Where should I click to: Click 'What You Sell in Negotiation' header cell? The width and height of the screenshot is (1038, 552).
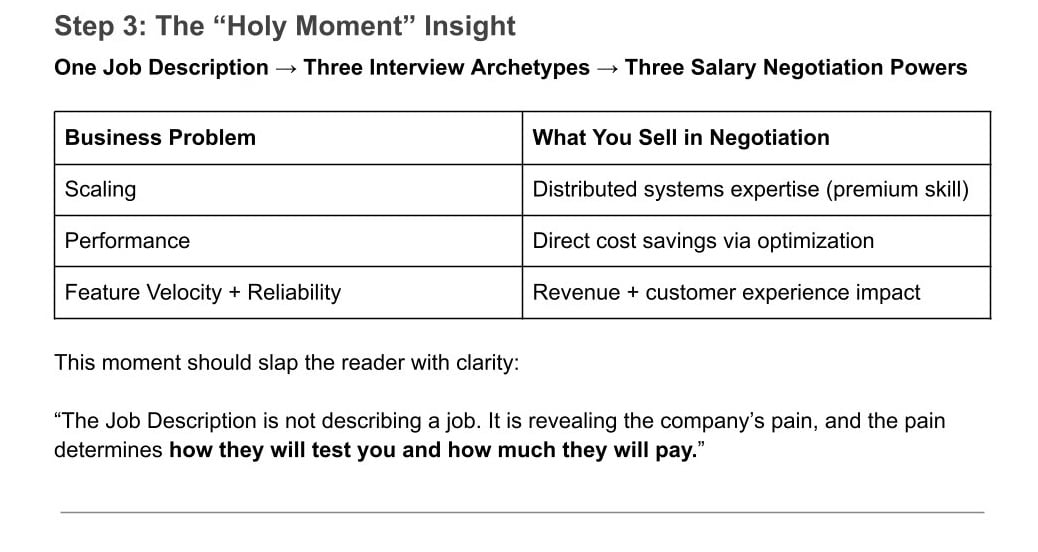(756, 138)
